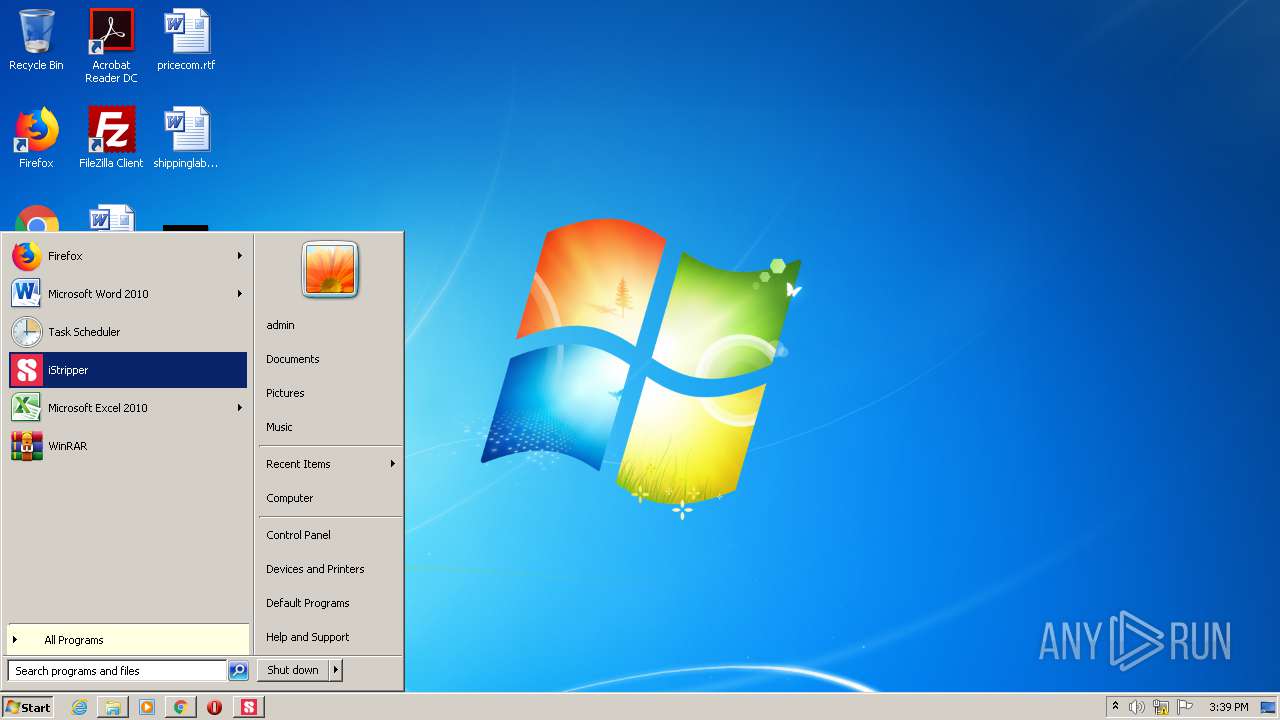
Task: Open the Pictures library link
Action: click(330, 393)
